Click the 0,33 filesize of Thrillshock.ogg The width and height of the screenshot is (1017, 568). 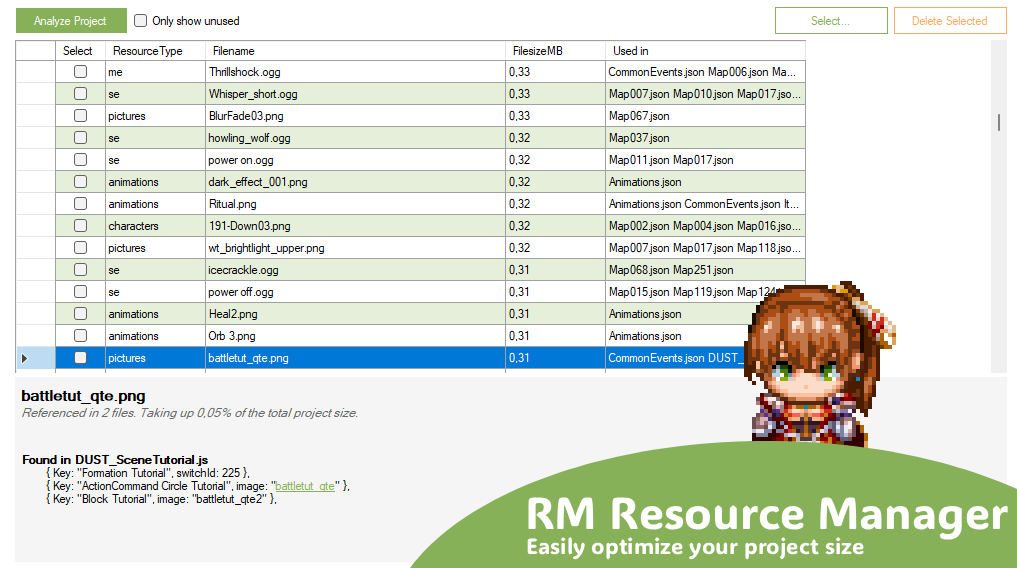(x=555, y=72)
